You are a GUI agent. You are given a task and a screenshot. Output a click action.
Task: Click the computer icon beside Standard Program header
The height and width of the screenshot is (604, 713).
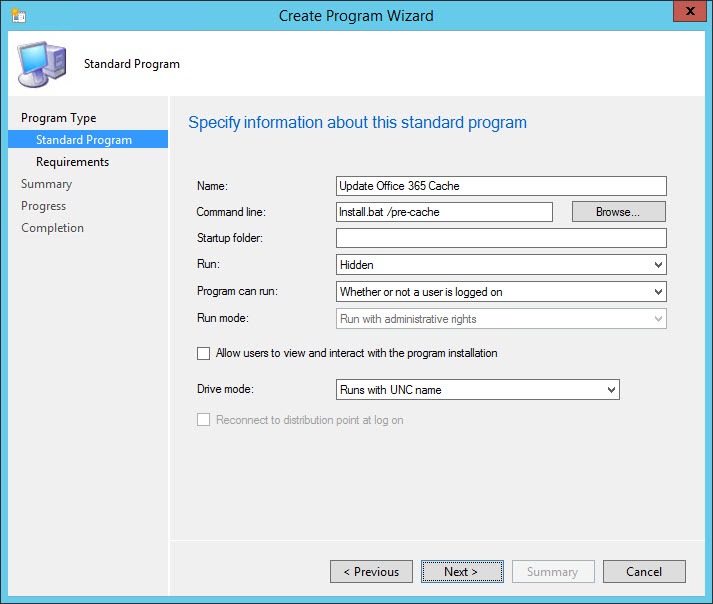point(41,64)
